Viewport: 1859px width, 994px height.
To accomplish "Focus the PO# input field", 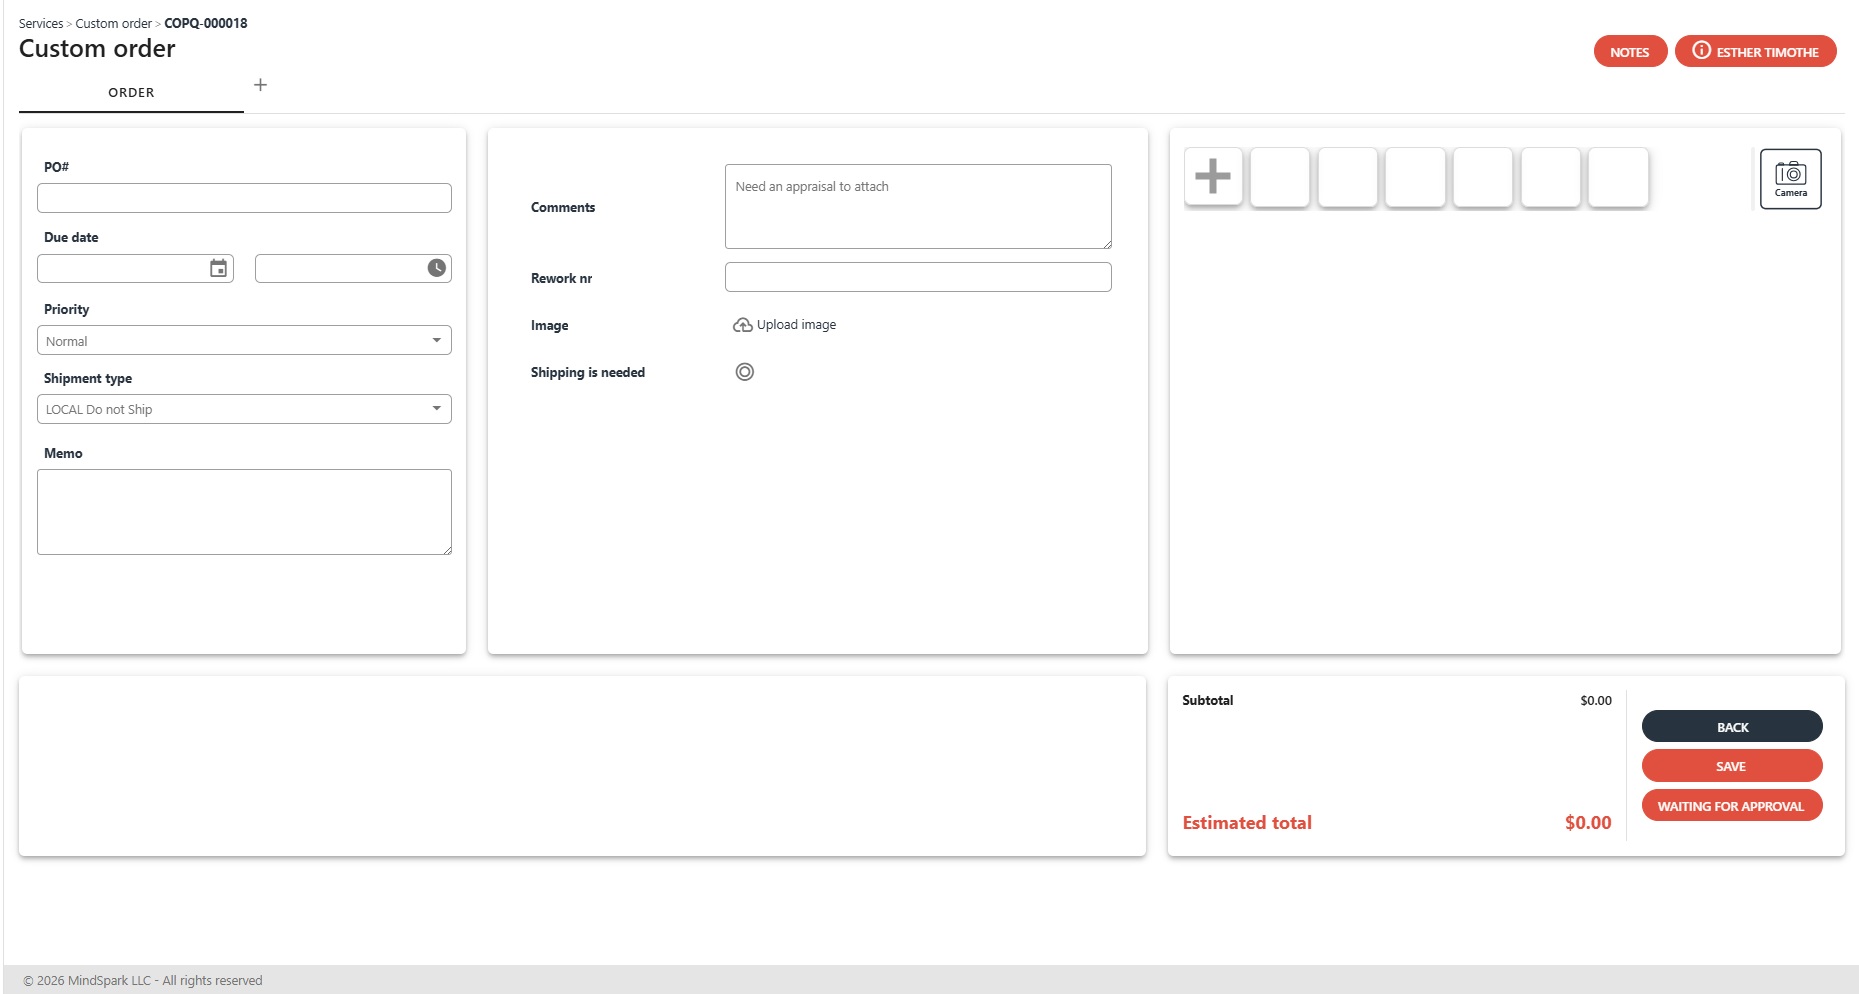I will 244,198.
